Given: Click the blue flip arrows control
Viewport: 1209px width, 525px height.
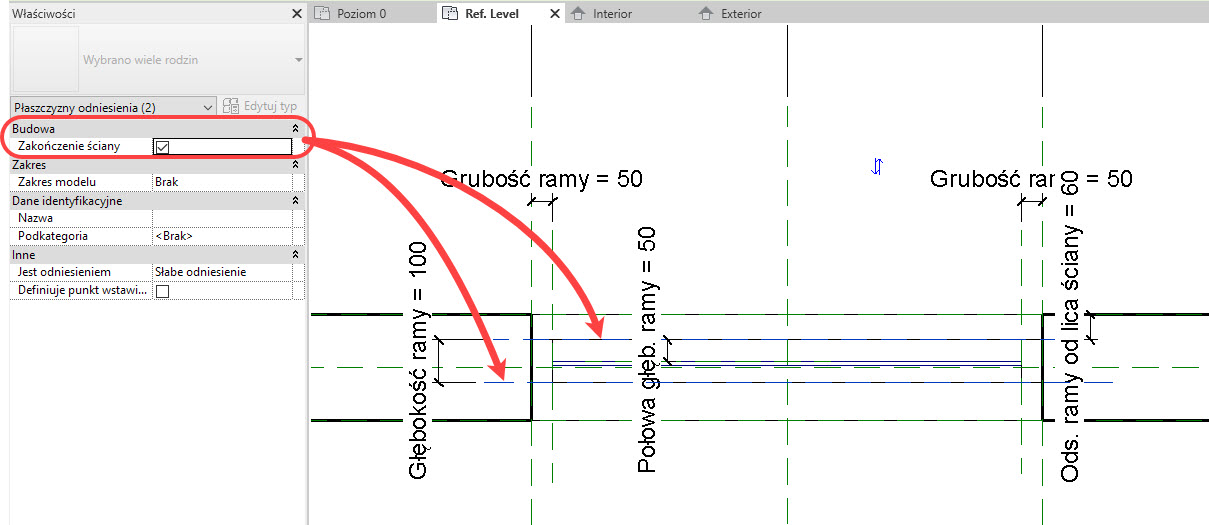Looking at the screenshot, I should (x=877, y=166).
